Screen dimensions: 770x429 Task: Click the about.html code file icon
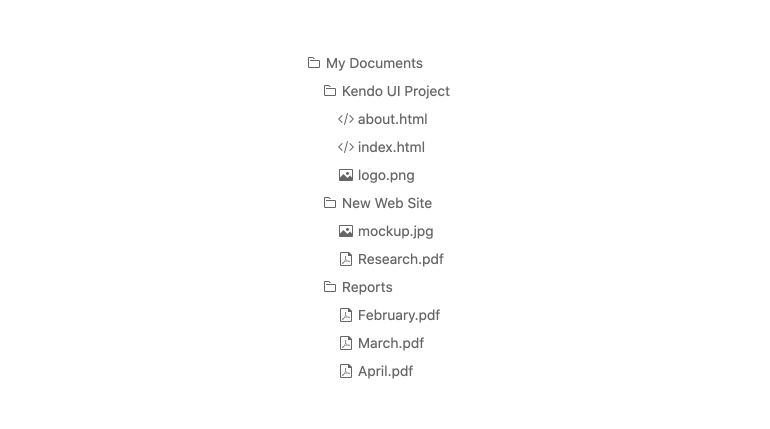(x=346, y=119)
